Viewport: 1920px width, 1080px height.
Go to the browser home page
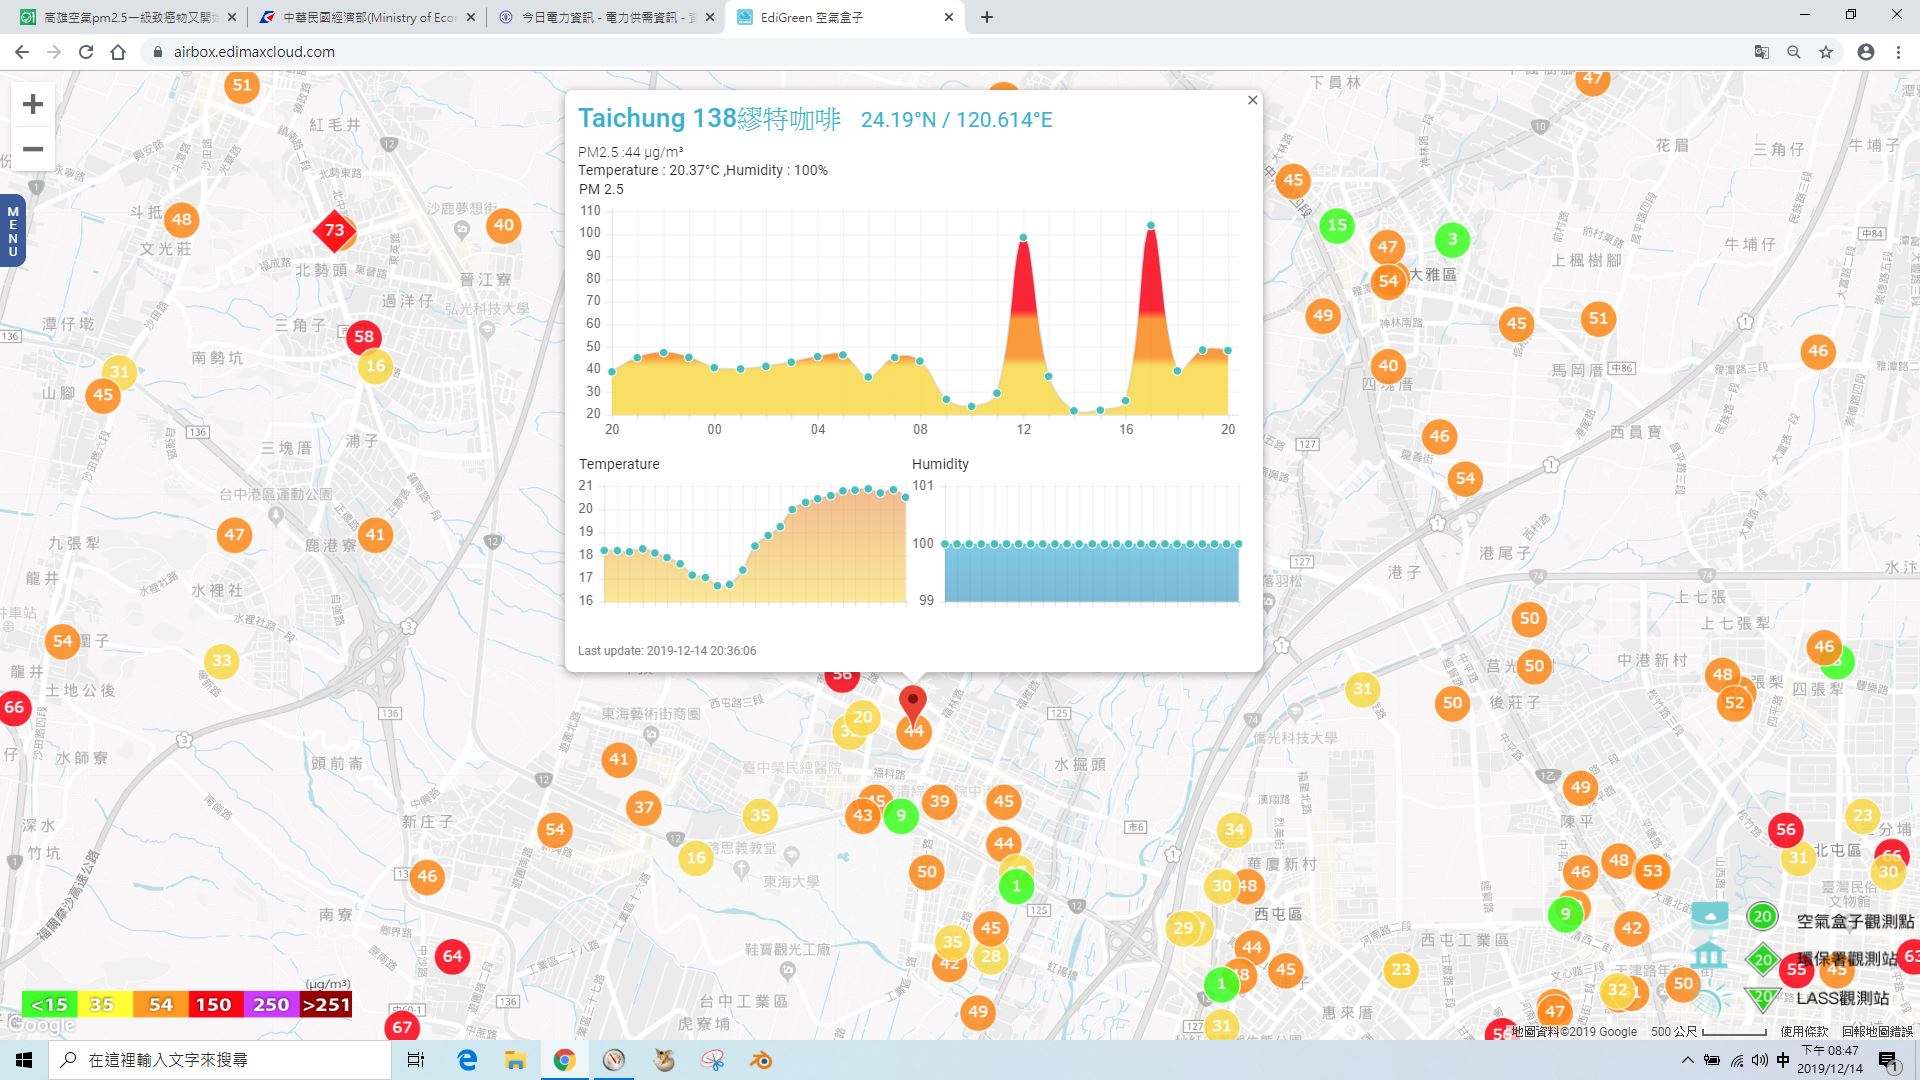(118, 52)
